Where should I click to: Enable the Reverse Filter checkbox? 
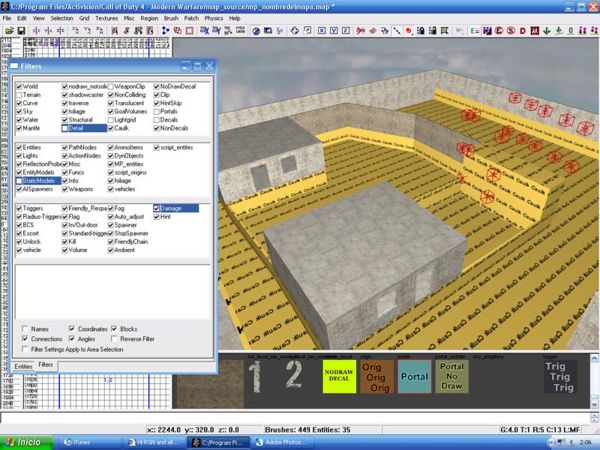tap(114, 339)
